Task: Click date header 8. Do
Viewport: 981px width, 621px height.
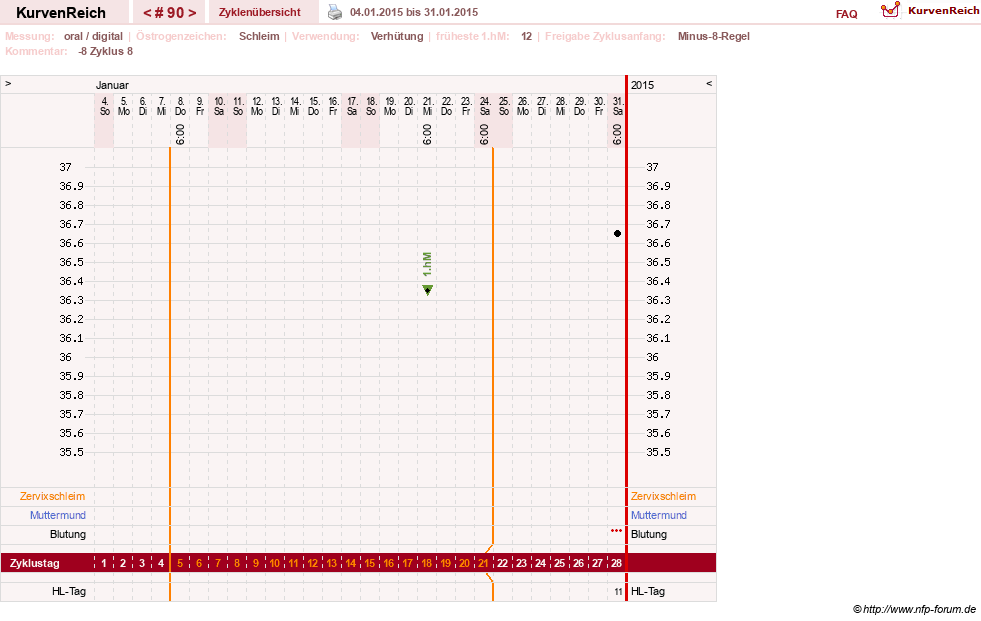Action: coord(180,106)
